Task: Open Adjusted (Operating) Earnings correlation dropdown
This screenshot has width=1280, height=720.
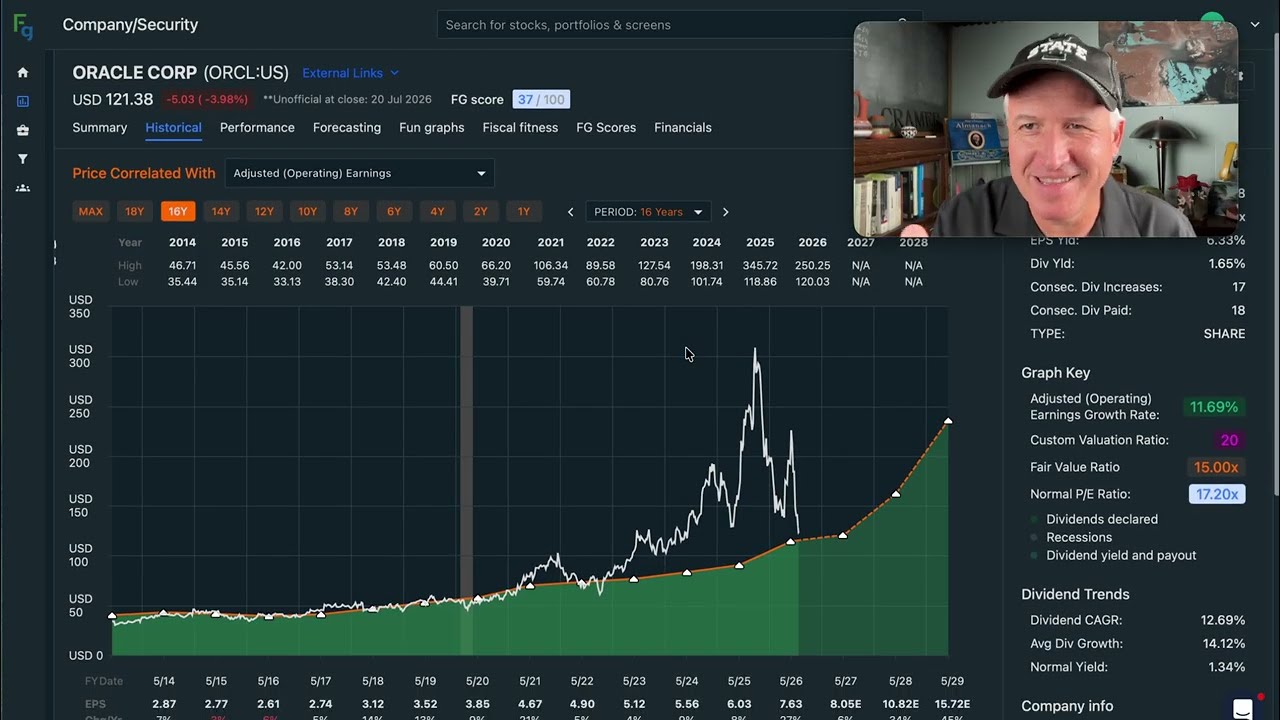Action: click(x=359, y=173)
